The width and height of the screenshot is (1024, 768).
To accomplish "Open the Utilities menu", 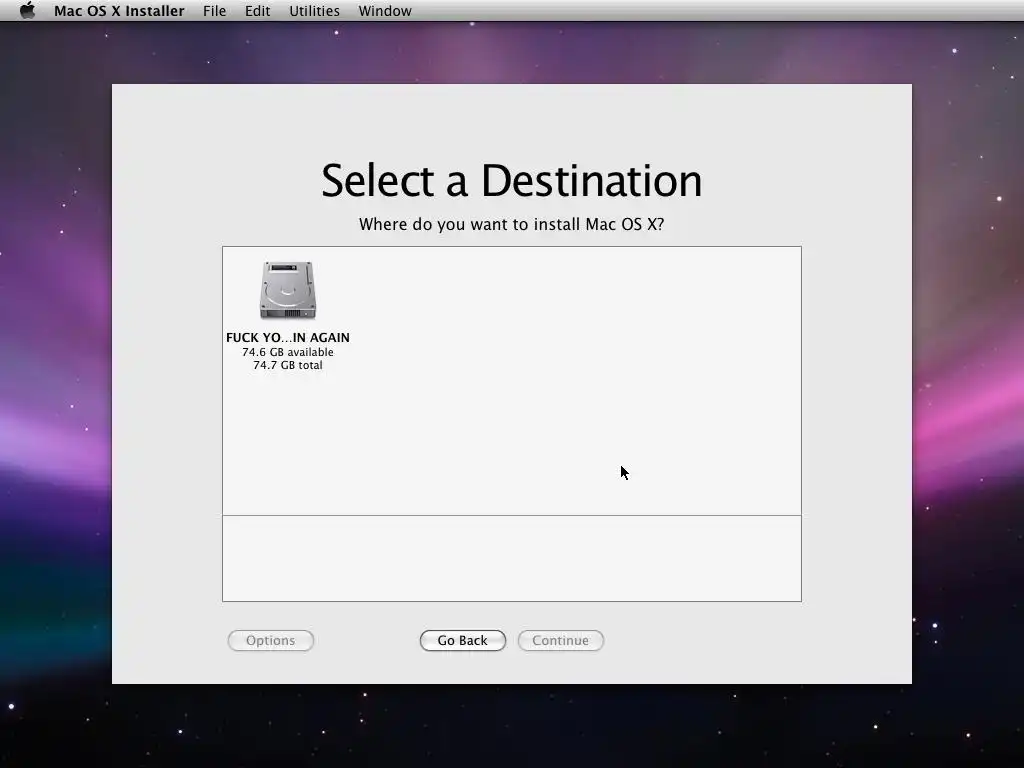I will point(314,11).
